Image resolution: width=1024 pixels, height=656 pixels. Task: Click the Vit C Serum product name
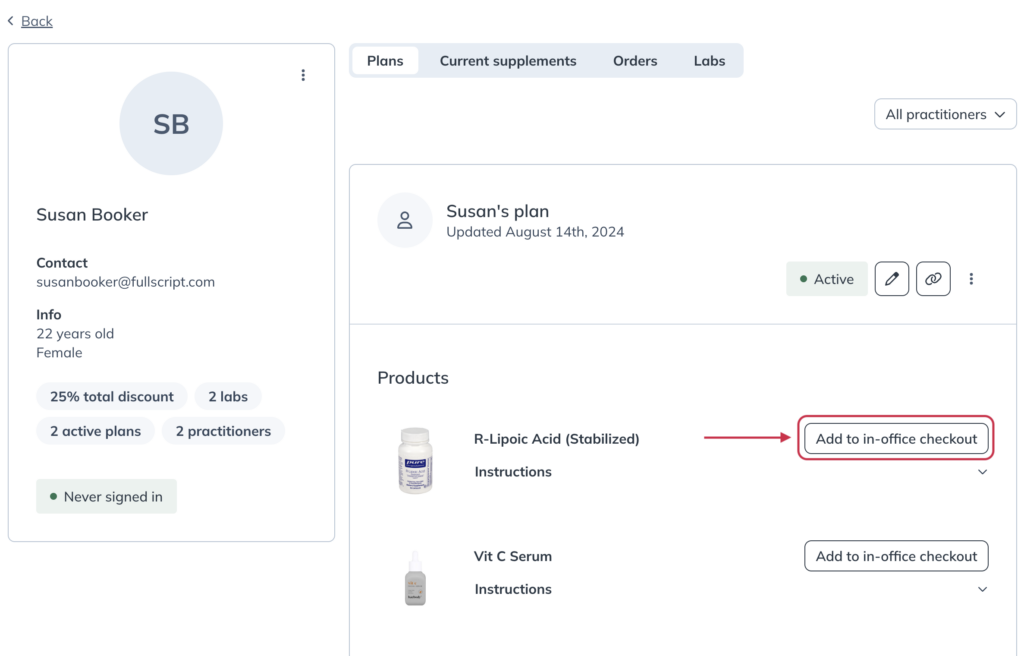(x=513, y=557)
